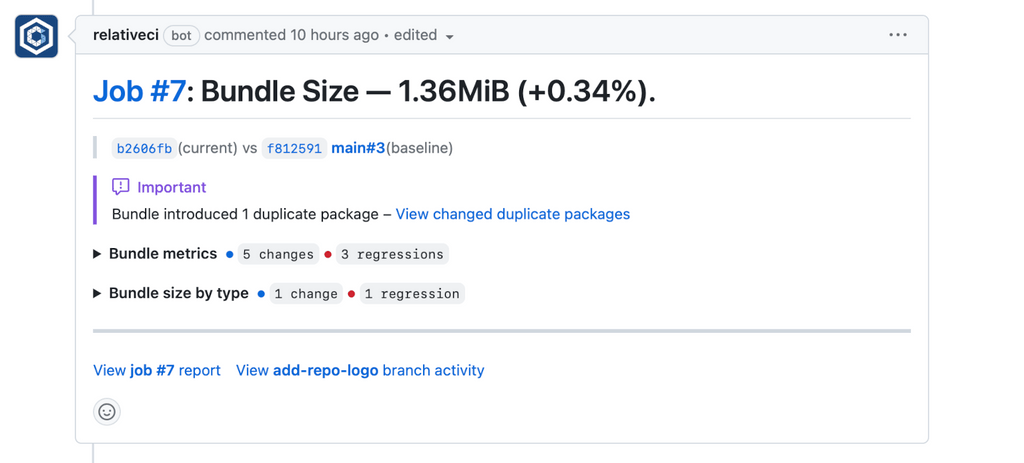The width and height of the screenshot is (1024, 463).
Task: Open the edited history dropdown arrow
Action: 450,37
